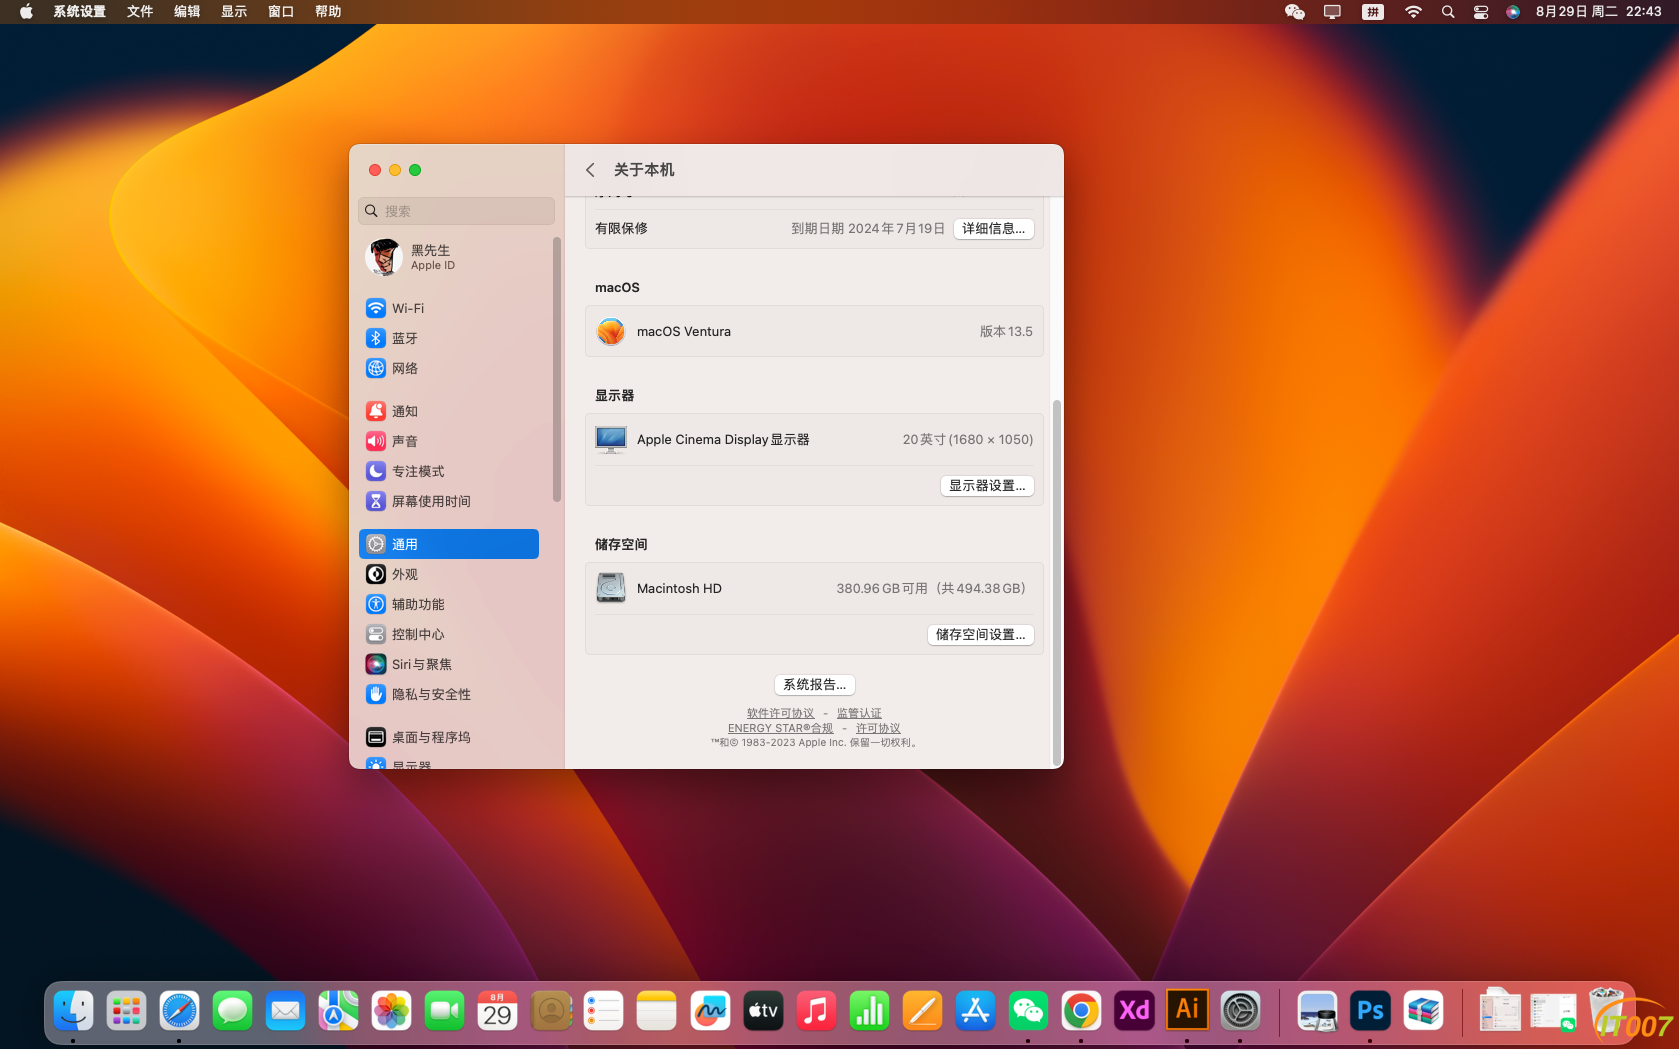The image size is (1679, 1049).
Task: Click the 搜索 search field
Action: tap(456, 211)
